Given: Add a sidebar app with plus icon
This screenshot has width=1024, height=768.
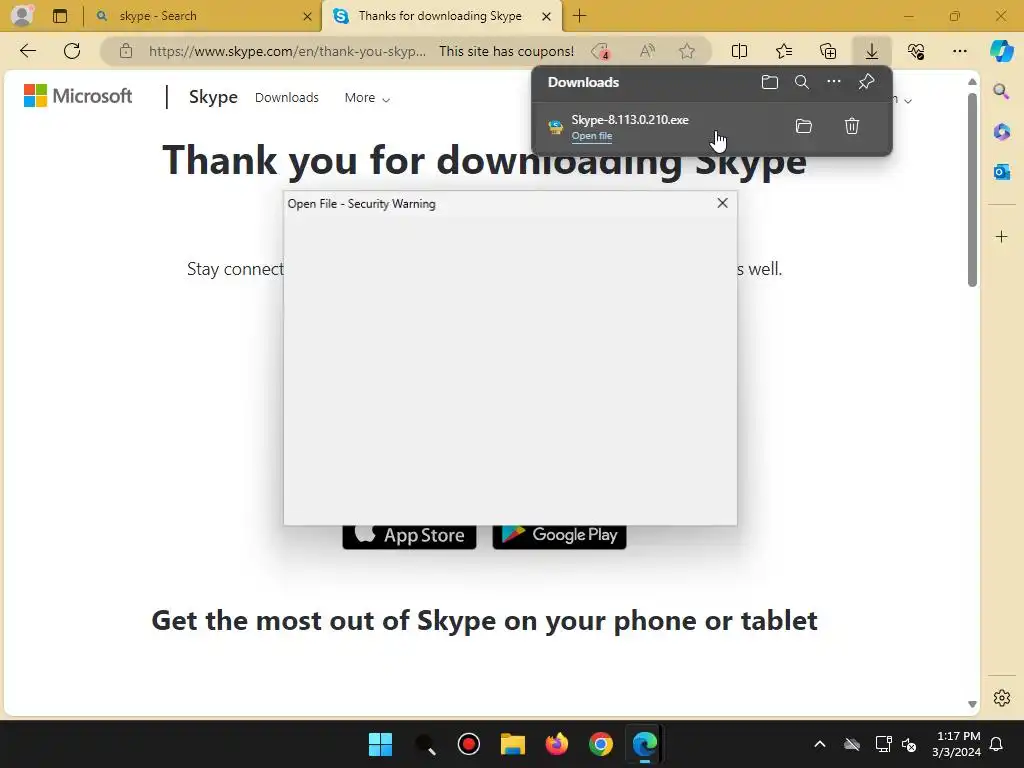Looking at the screenshot, I should click(x=1001, y=236).
